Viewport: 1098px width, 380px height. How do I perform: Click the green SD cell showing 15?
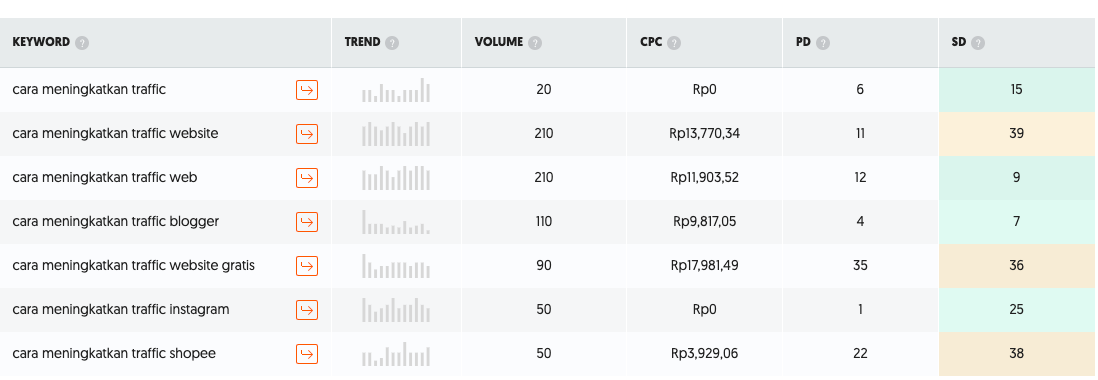tap(1017, 90)
